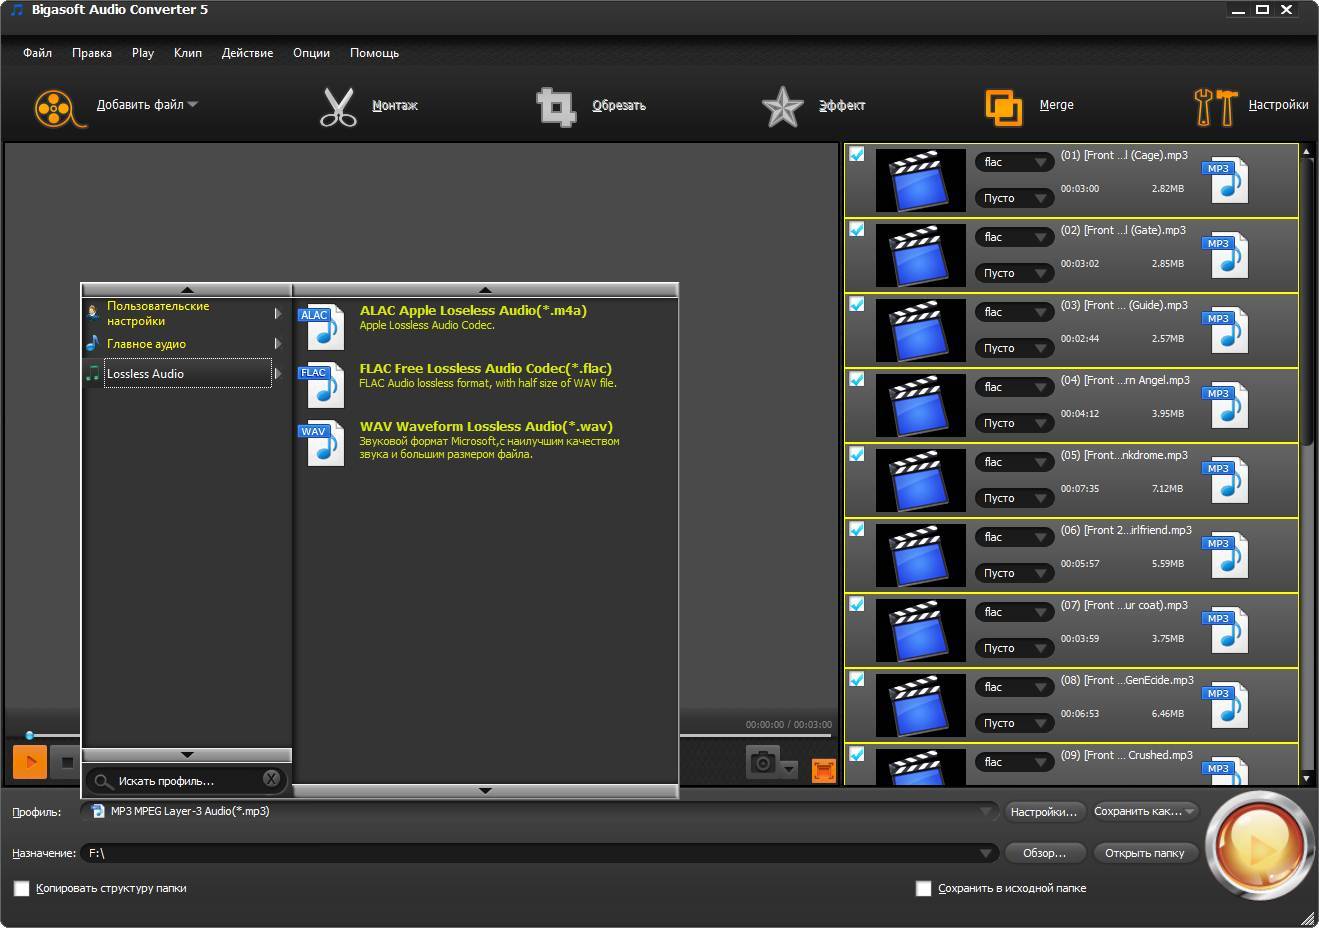The image size is (1319, 928).
Task: Click the Обзор... browse button
Action: pos(1044,853)
